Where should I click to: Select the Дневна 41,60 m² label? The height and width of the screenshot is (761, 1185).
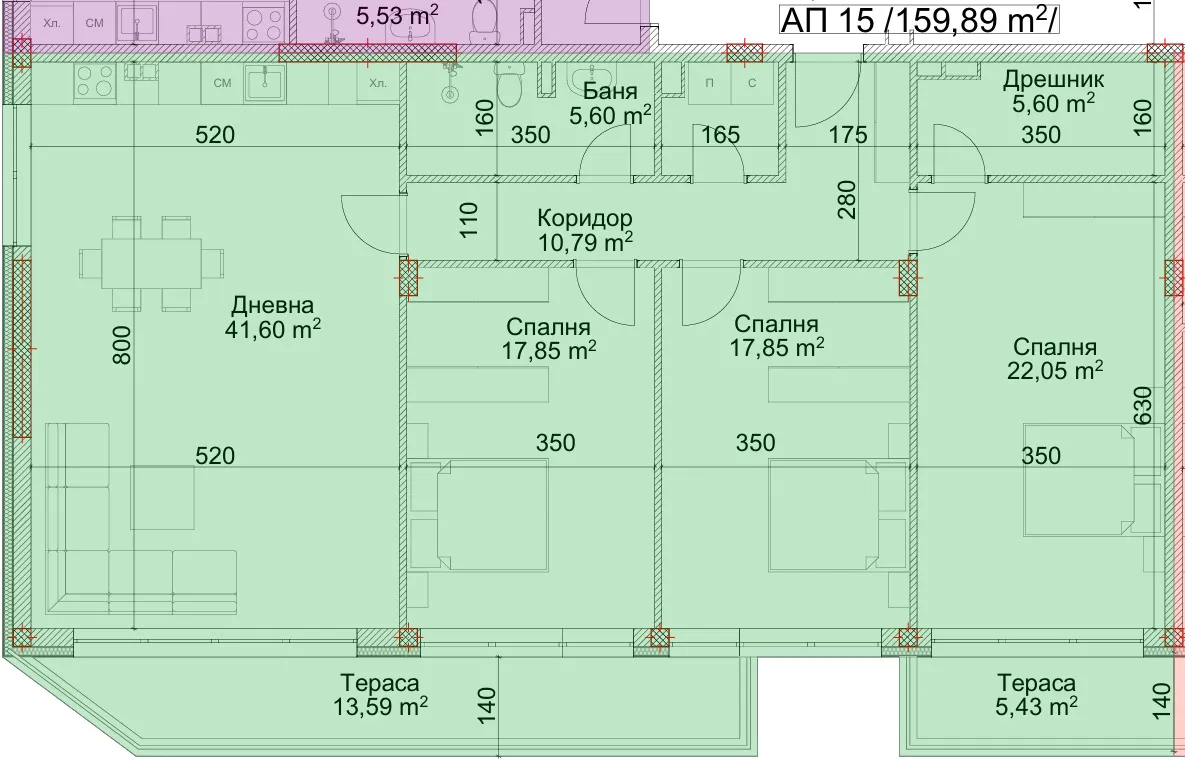point(271,317)
